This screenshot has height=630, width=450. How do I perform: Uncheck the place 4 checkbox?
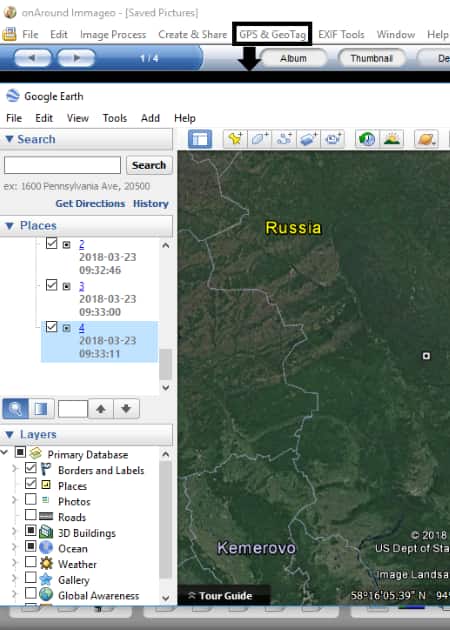pyautogui.click(x=51, y=327)
